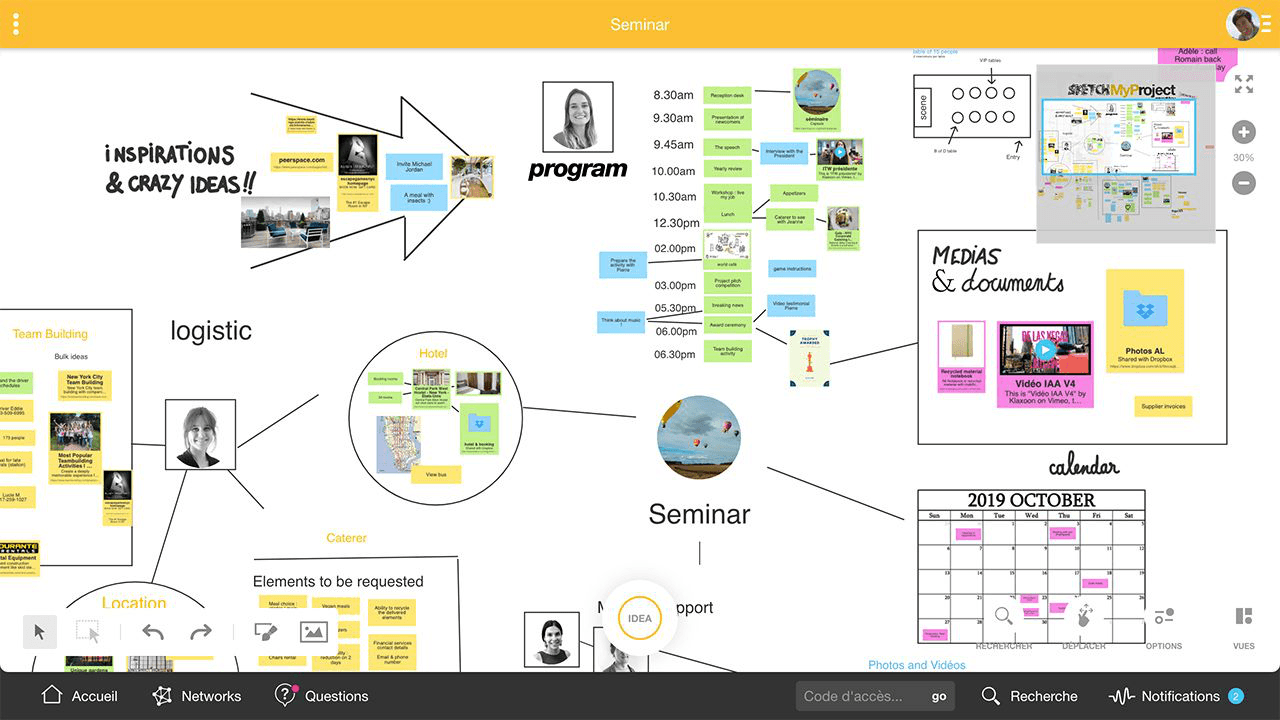This screenshot has width=1280, height=720.
Task: Click the Photos and Vidéos label
Action: [x=917, y=665]
